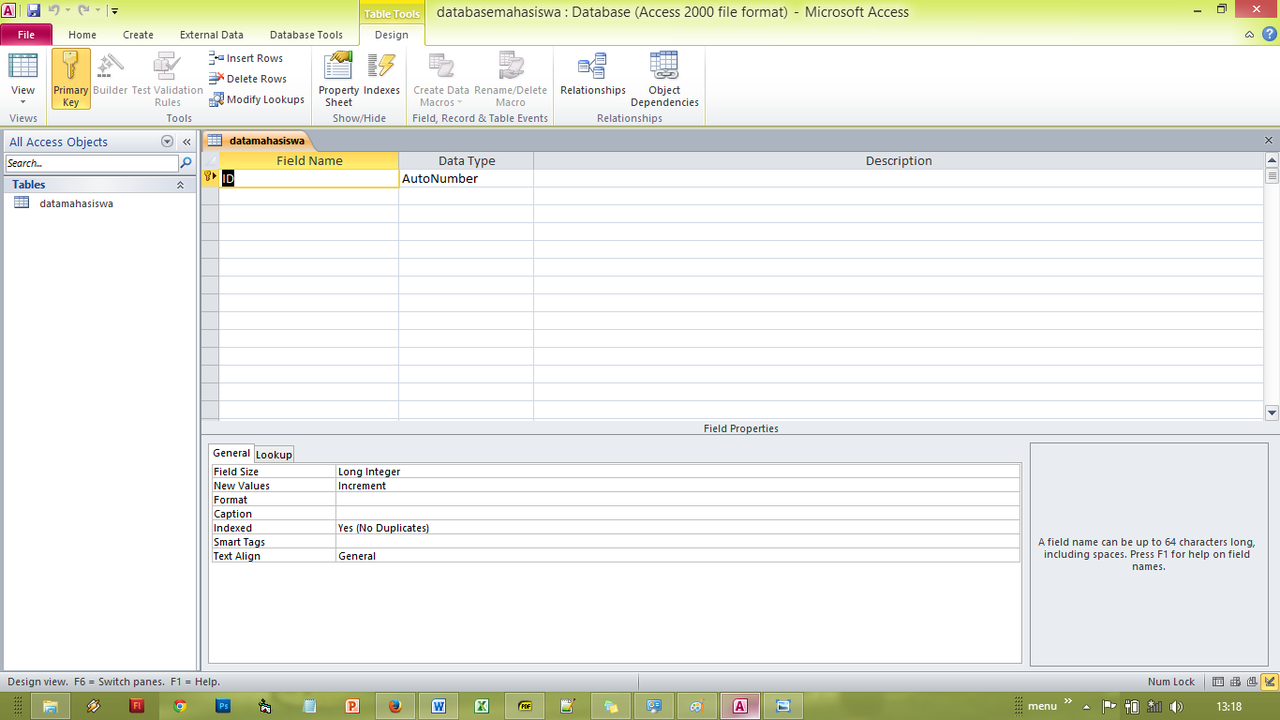Open Create Data Macros dropdown
This screenshot has width=1280, height=720.
pyautogui.click(x=441, y=78)
